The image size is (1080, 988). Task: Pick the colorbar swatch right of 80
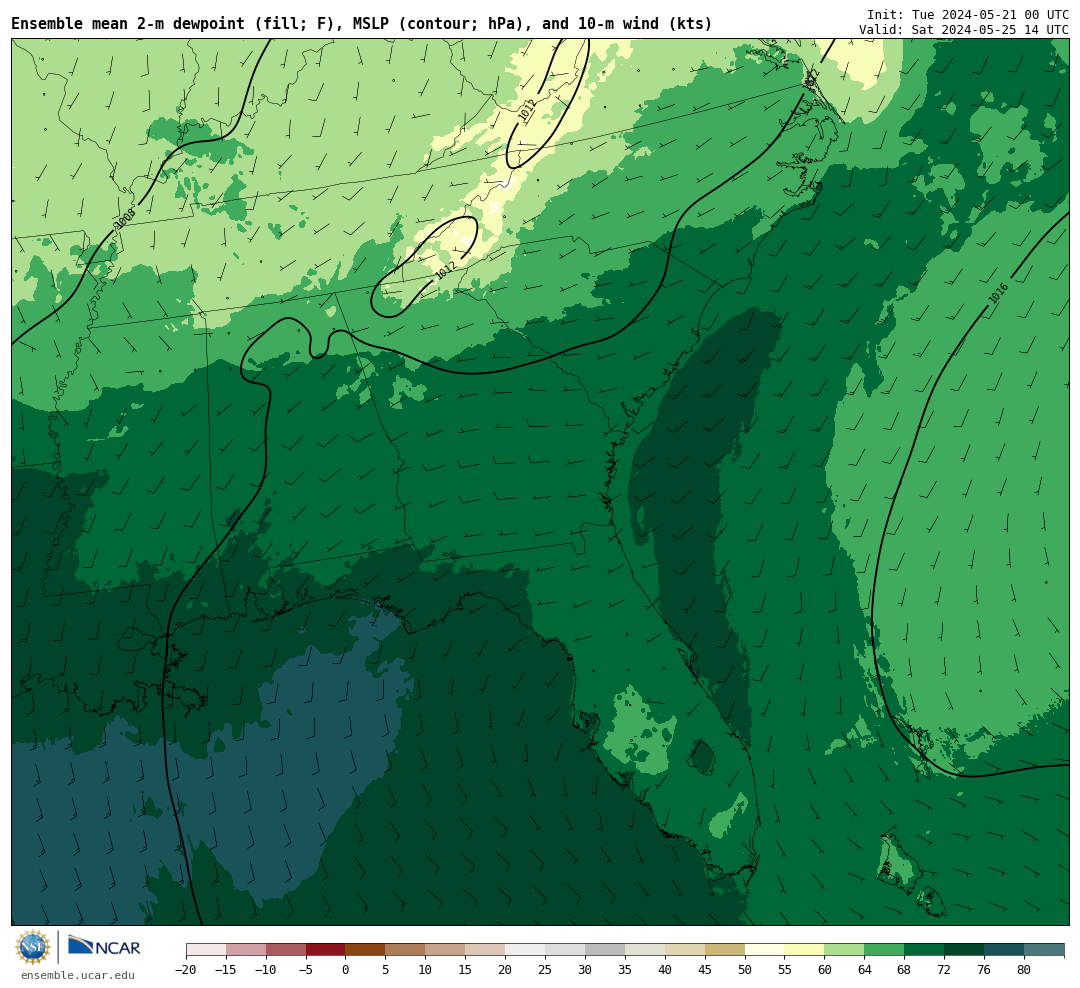[1044, 950]
